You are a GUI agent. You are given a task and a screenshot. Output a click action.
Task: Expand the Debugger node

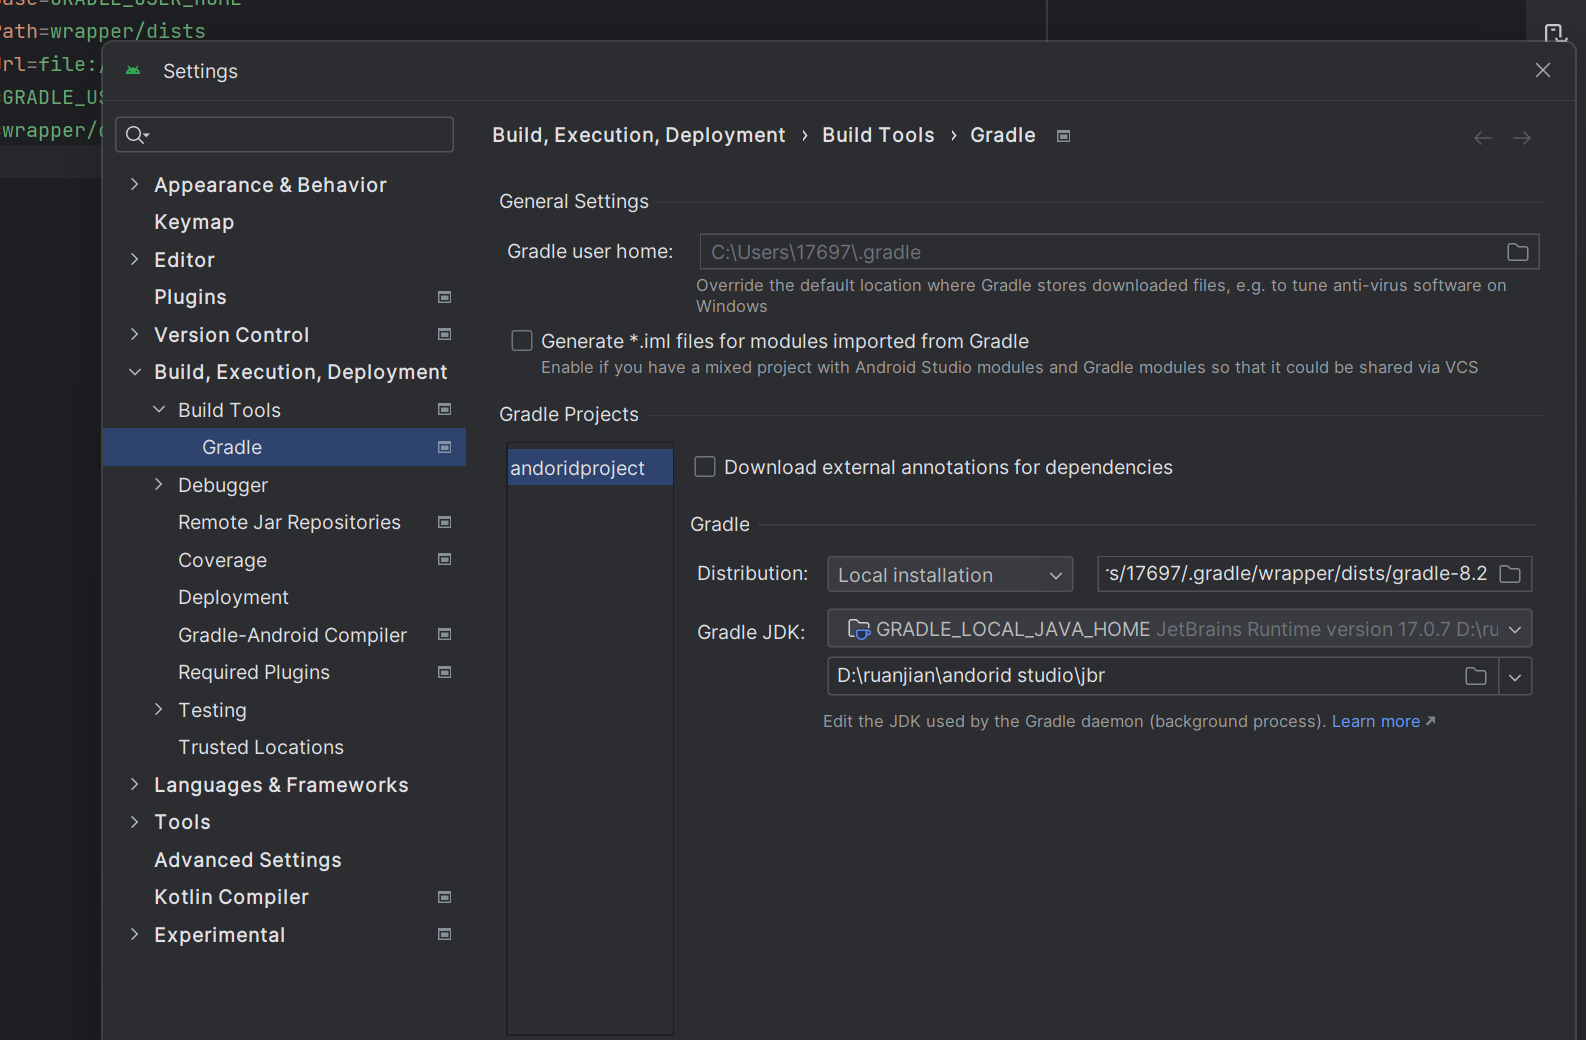(x=159, y=484)
